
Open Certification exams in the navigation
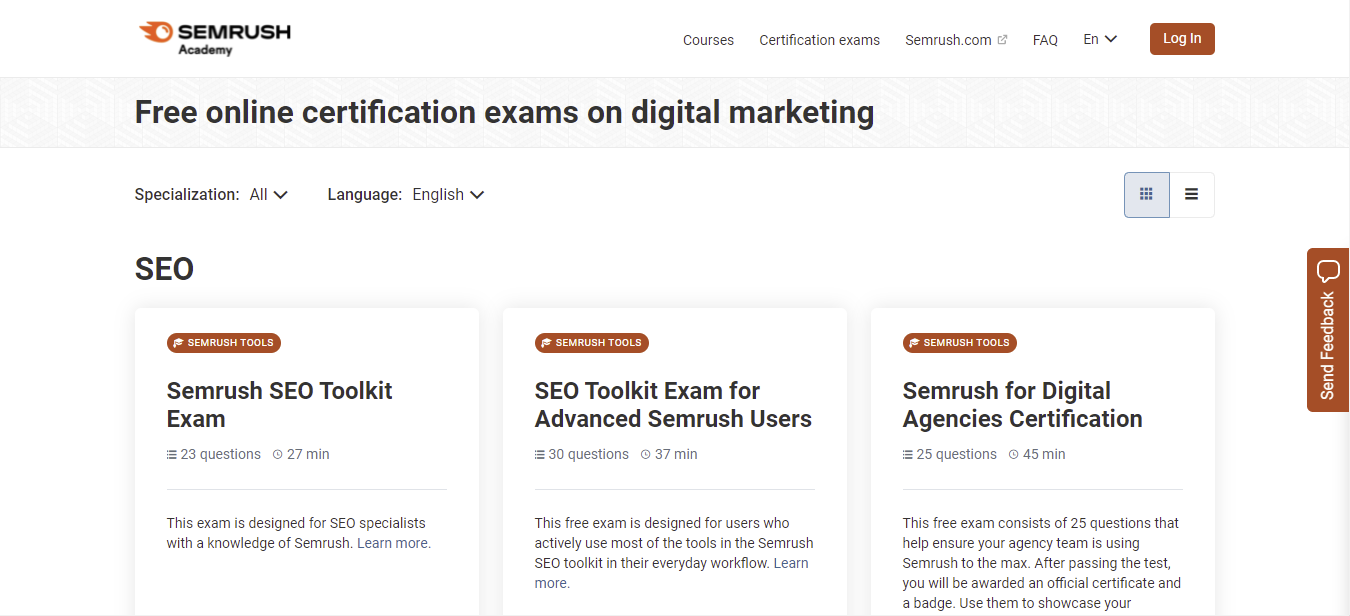pyautogui.click(x=819, y=40)
